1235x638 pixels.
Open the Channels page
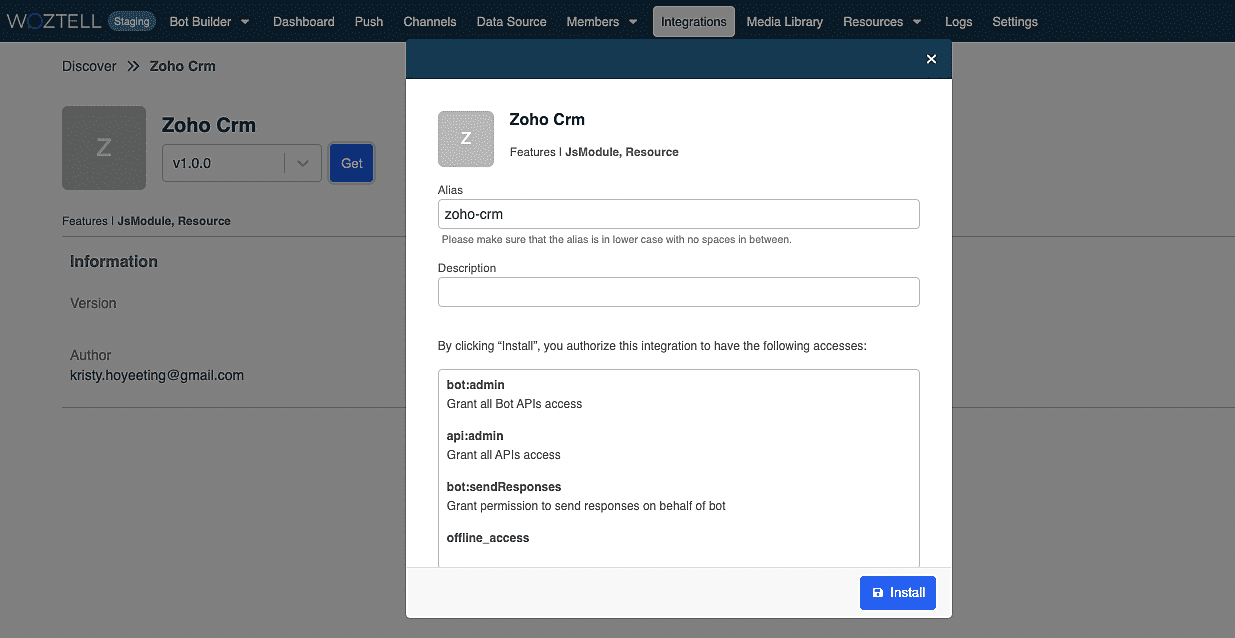point(430,22)
